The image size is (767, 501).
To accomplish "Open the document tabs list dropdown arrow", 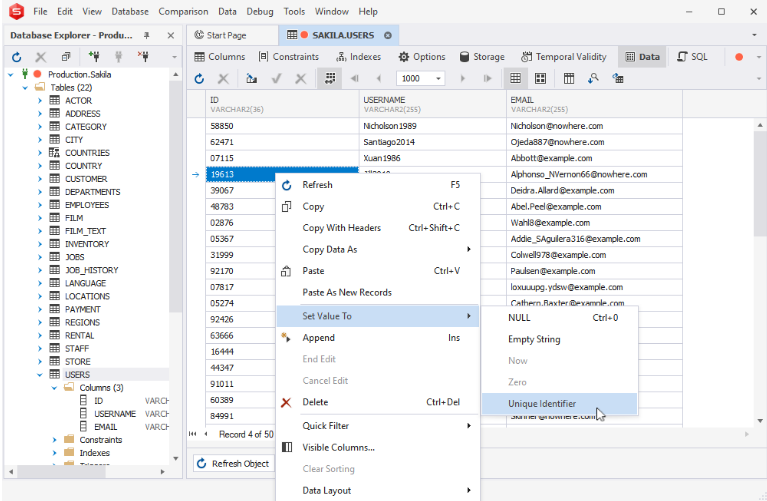I will (754, 35).
